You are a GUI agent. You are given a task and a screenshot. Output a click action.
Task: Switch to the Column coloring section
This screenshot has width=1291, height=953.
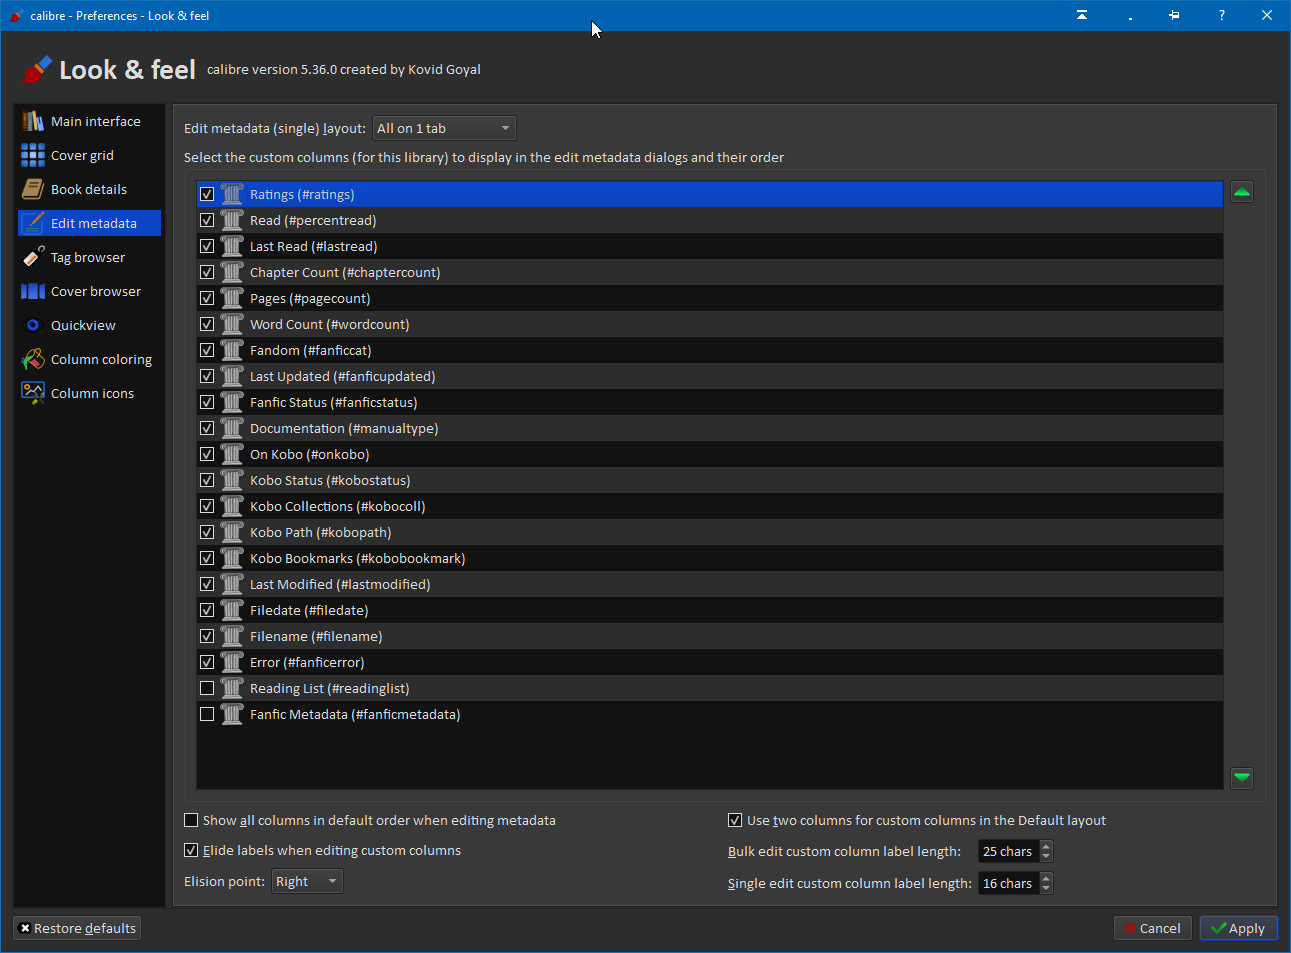(89, 359)
